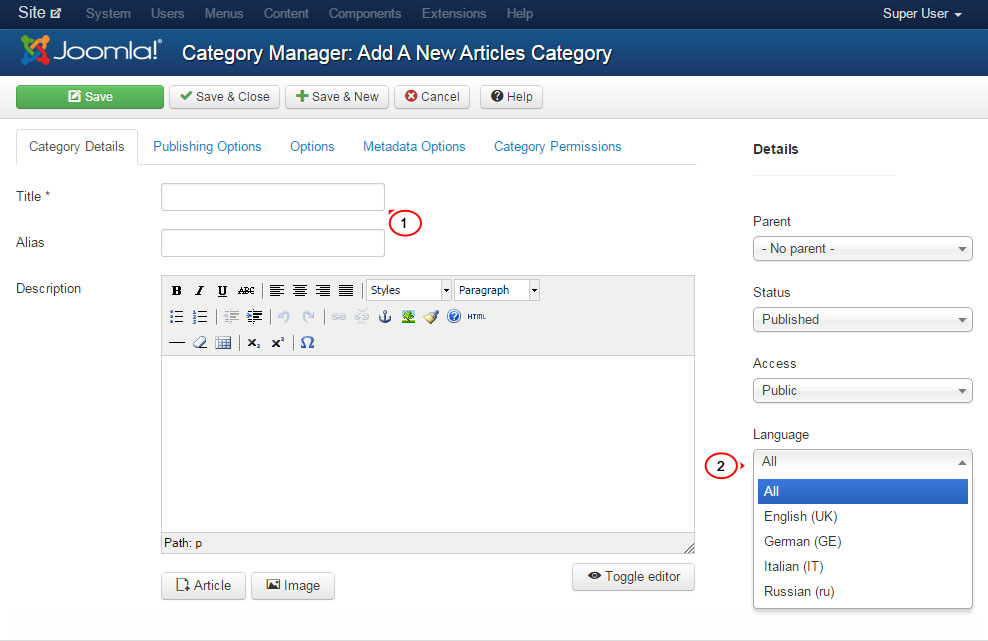The width and height of the screenshot is (988, 641).
Task: Choose English (UK) language option
Action: (x=863, y=517)
